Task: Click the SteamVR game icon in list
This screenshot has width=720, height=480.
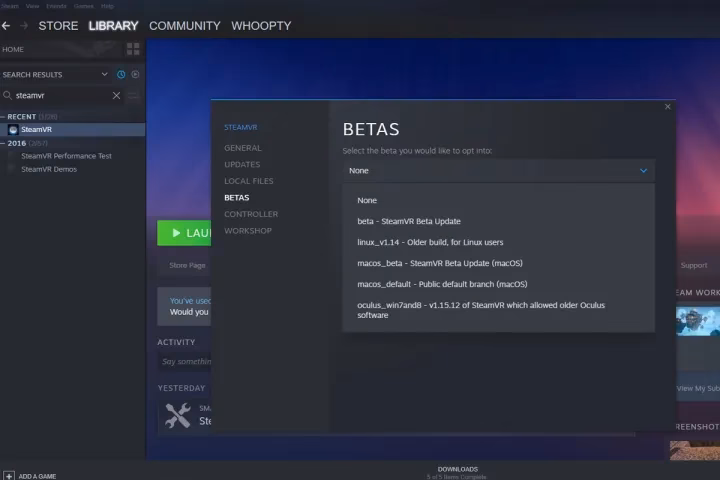Action: pos(13,130)
